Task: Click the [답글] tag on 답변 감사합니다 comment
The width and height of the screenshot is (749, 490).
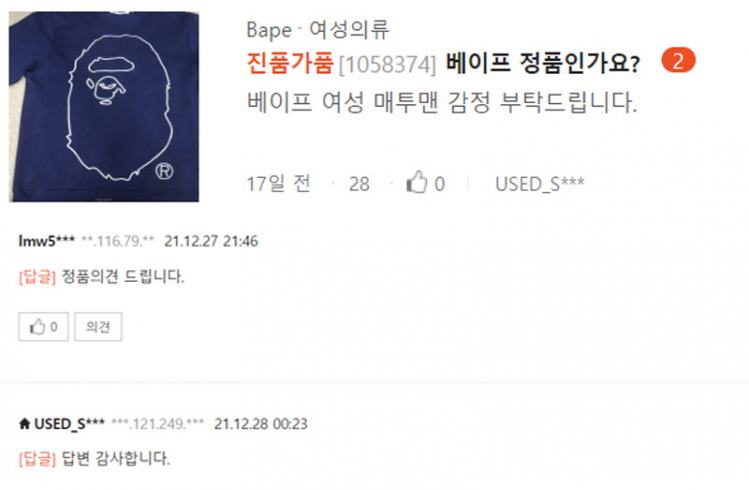Action: click(x=37, y=459)
